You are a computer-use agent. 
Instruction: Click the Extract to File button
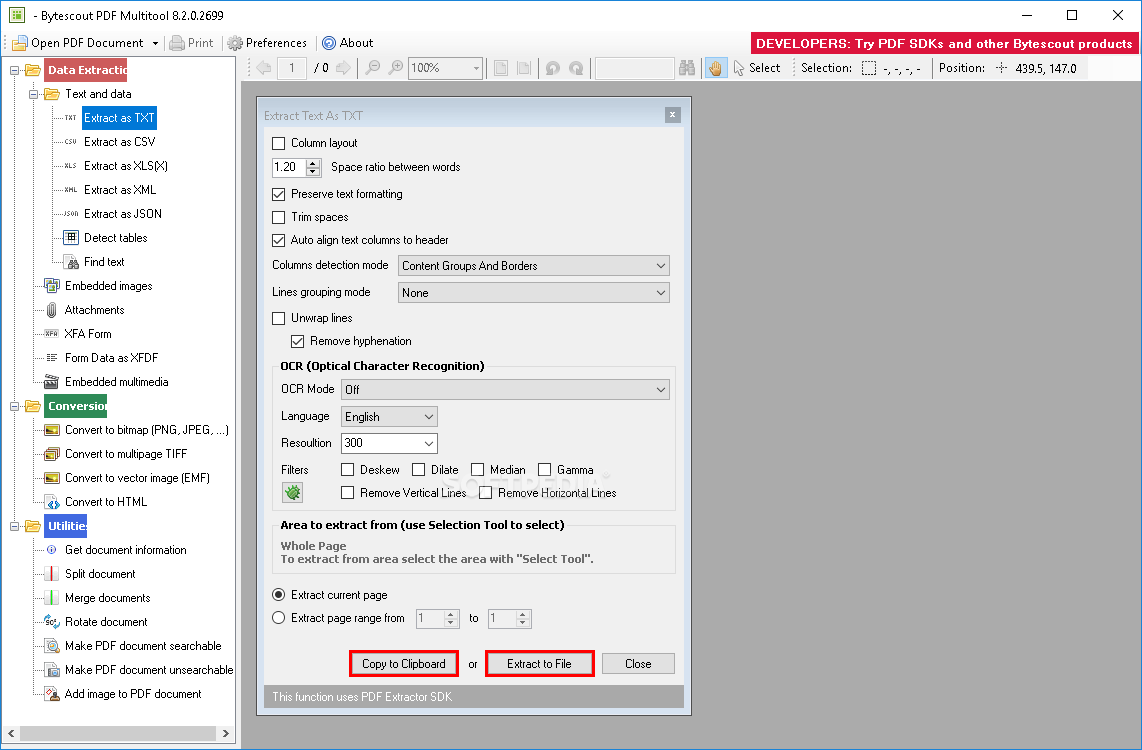click(x=540, y=664)
